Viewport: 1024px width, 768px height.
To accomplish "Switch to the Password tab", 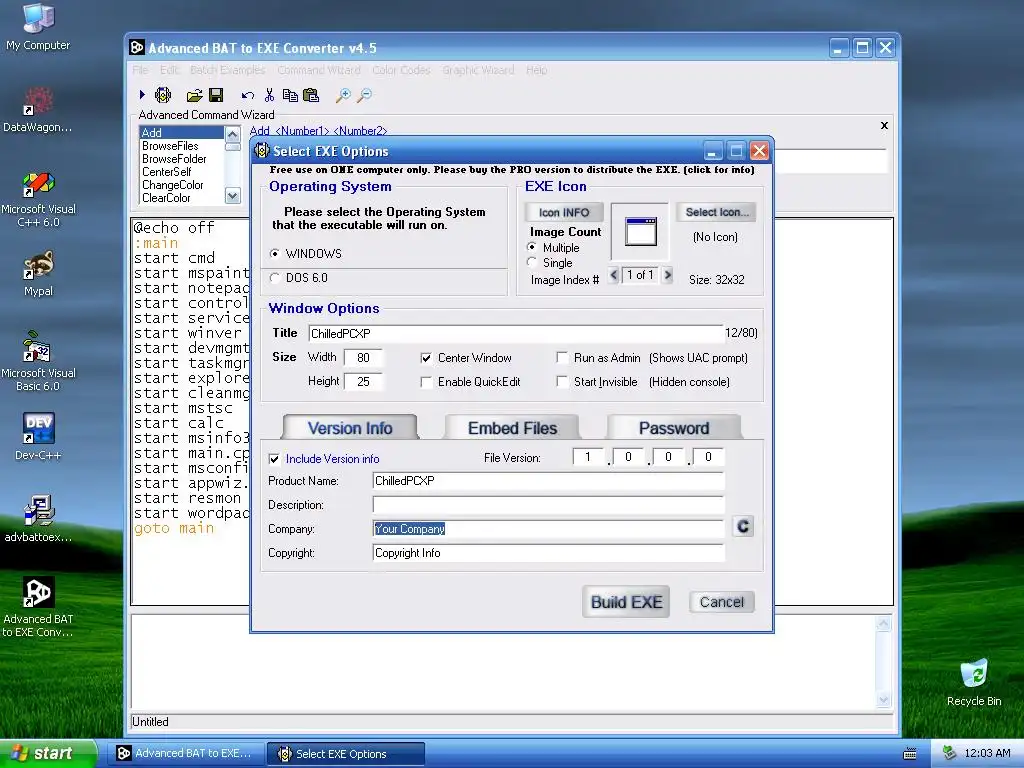I will [674, 428].
